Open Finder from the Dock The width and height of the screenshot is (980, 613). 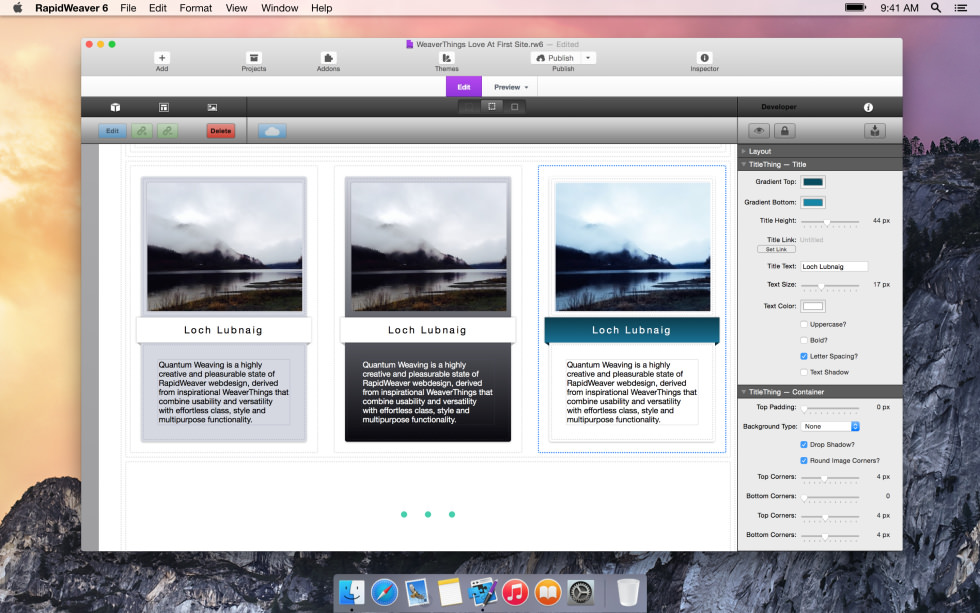352,592
